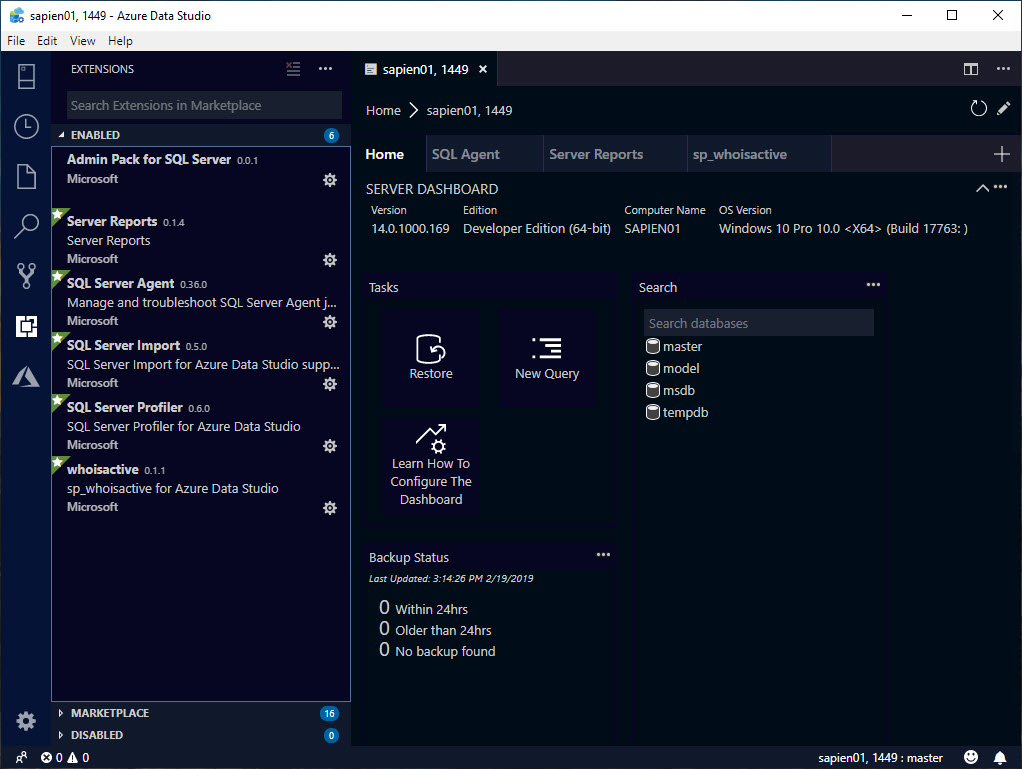Select the msdb database
This screenshot has width=1022, height=769.
click(670, 391)
